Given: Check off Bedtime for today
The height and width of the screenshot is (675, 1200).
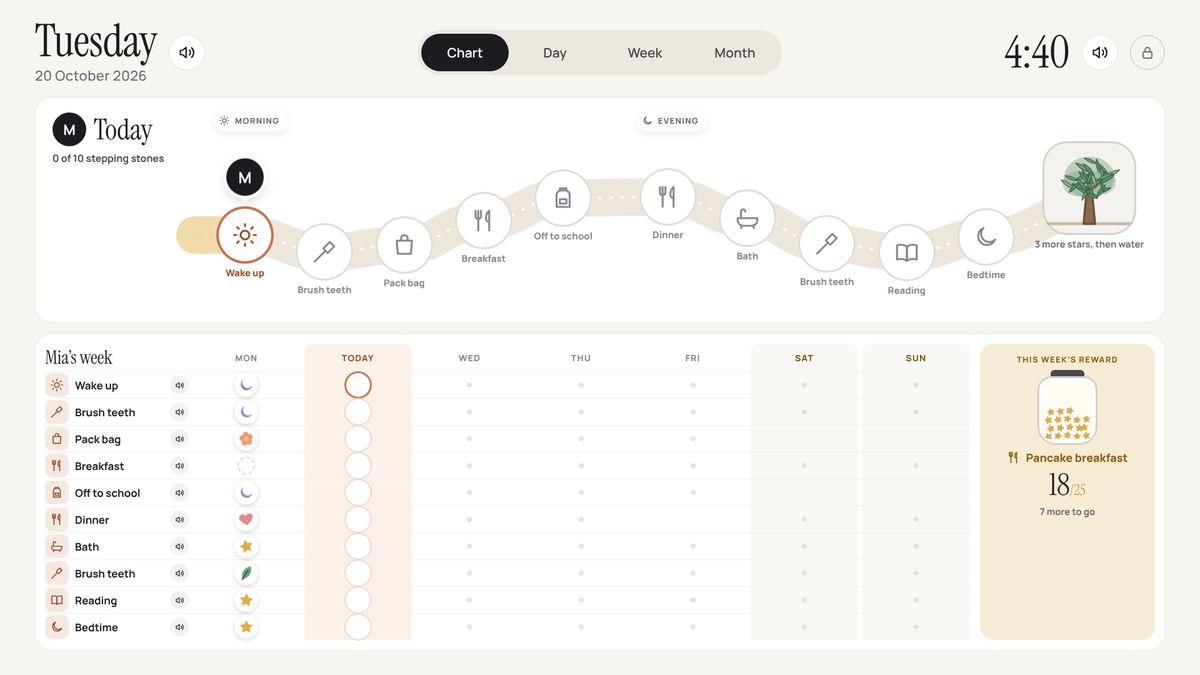Looking at the screenshot, I should point(358,627).
